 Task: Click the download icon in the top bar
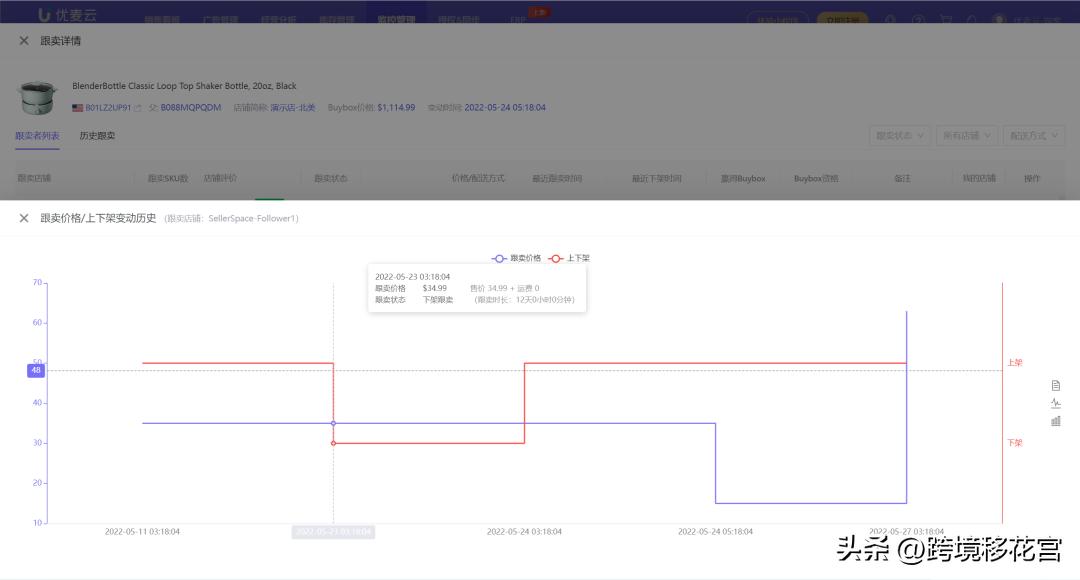(890, 18)
